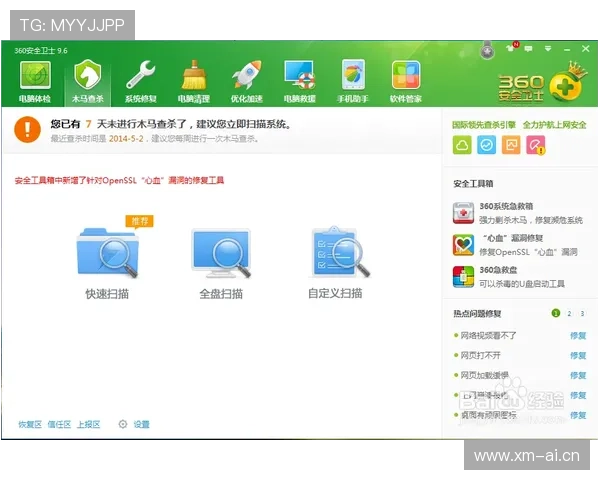This screenshot has width=600, height=480.
Task: Click the 全力护航上网安全 label
Action: click(x=554, y=125)
